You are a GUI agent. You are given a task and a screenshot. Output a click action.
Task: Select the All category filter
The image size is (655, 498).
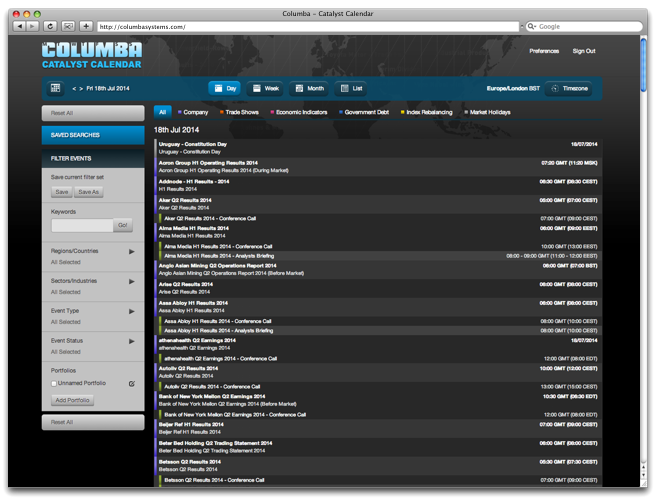pos(162,112)
